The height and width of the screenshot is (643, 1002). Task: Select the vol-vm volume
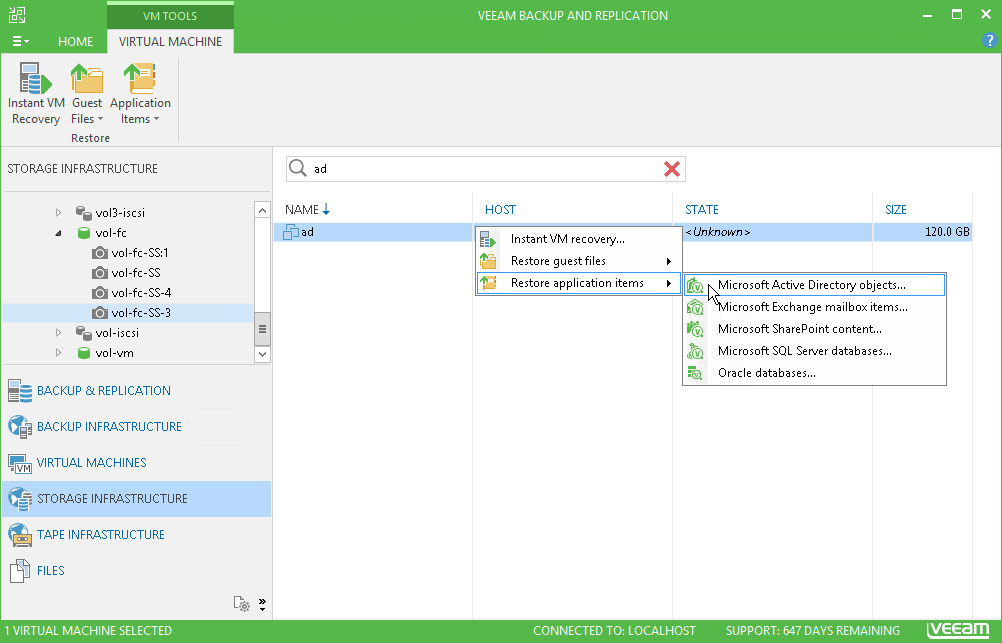click(x=114, y=353)
